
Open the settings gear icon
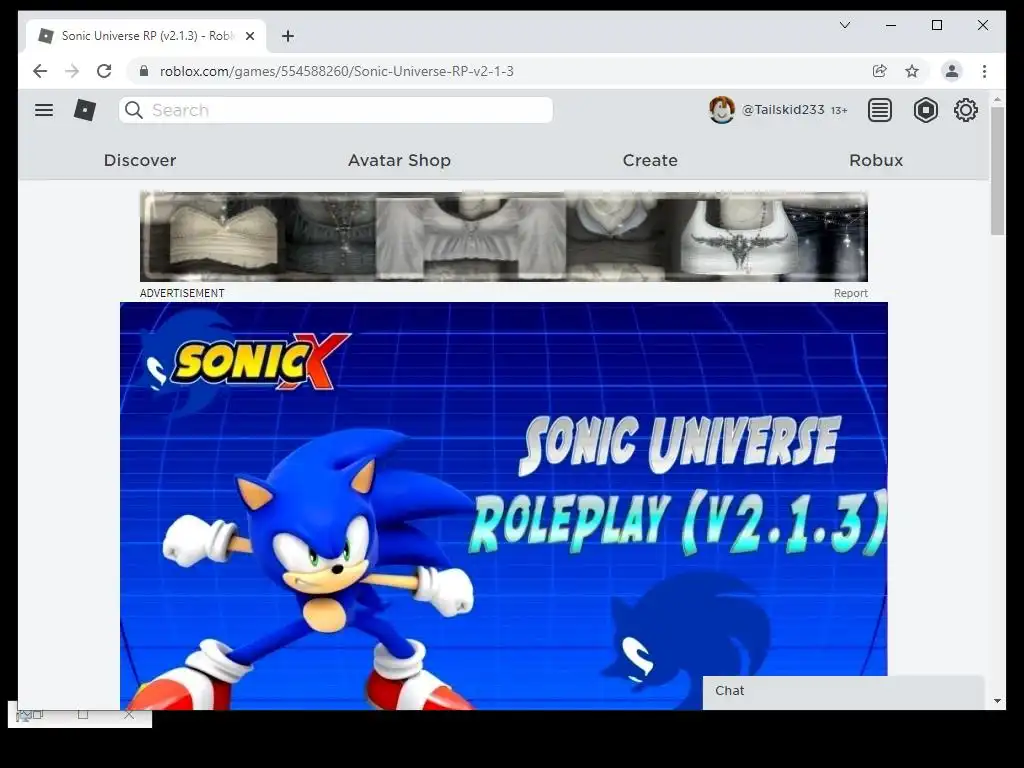click(x=965, y=110)
